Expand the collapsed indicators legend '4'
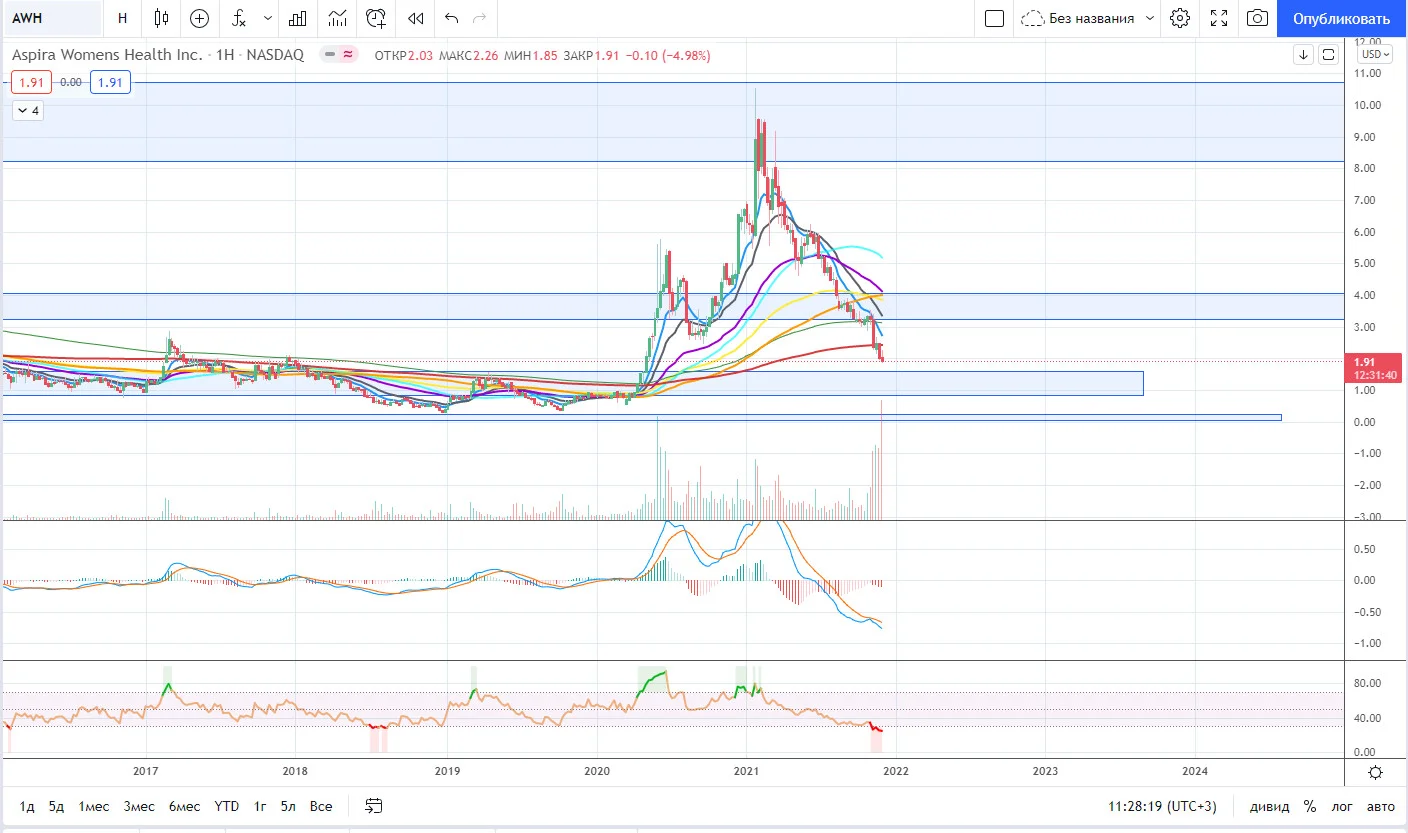This screenshot has height=833, width=1408. [28, 111]
